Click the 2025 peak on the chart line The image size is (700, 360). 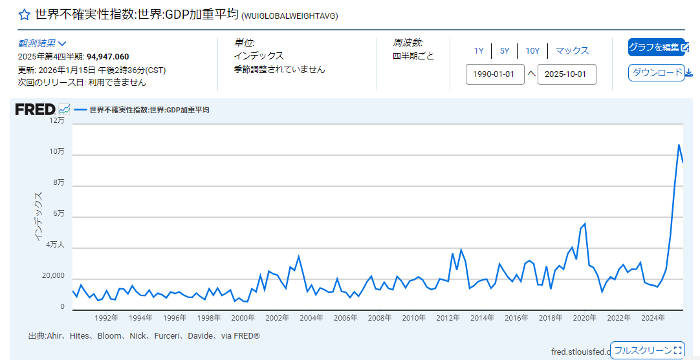pyautogui.click(x=679, y=145)
